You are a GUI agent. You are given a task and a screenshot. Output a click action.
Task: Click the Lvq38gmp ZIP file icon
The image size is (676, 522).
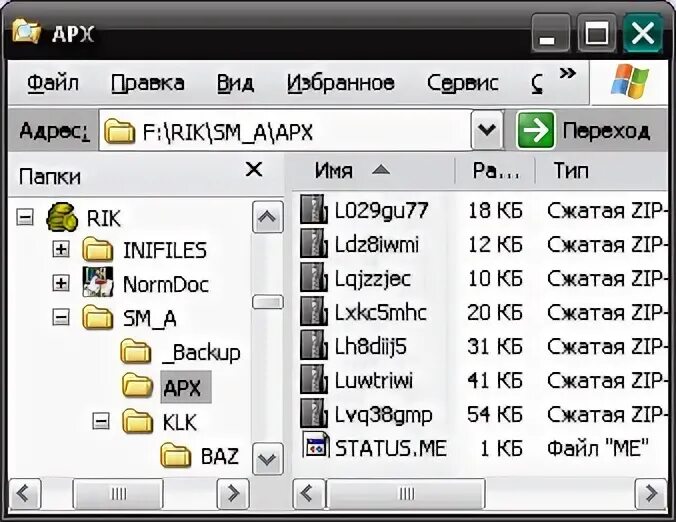coord(314,414)
